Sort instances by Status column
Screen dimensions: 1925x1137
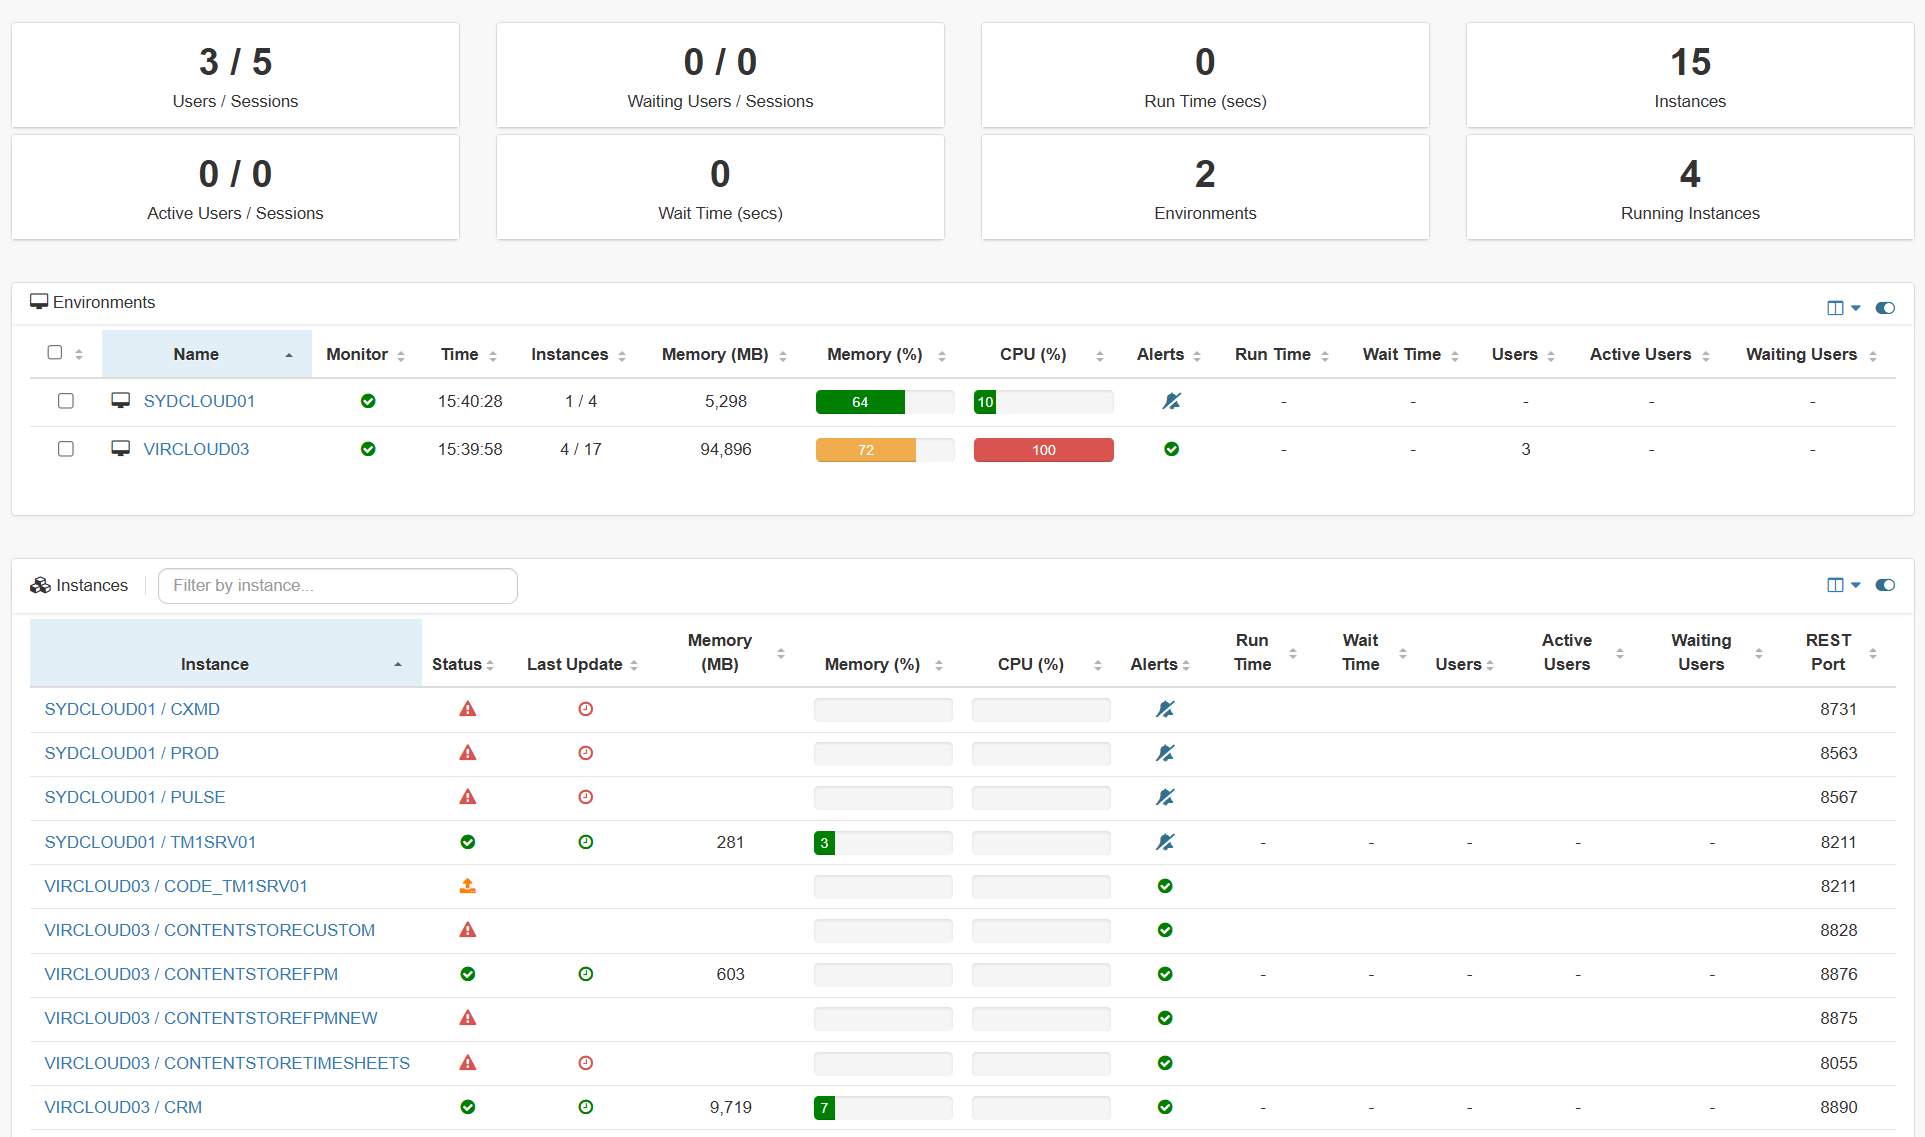[x=463, y=664]
